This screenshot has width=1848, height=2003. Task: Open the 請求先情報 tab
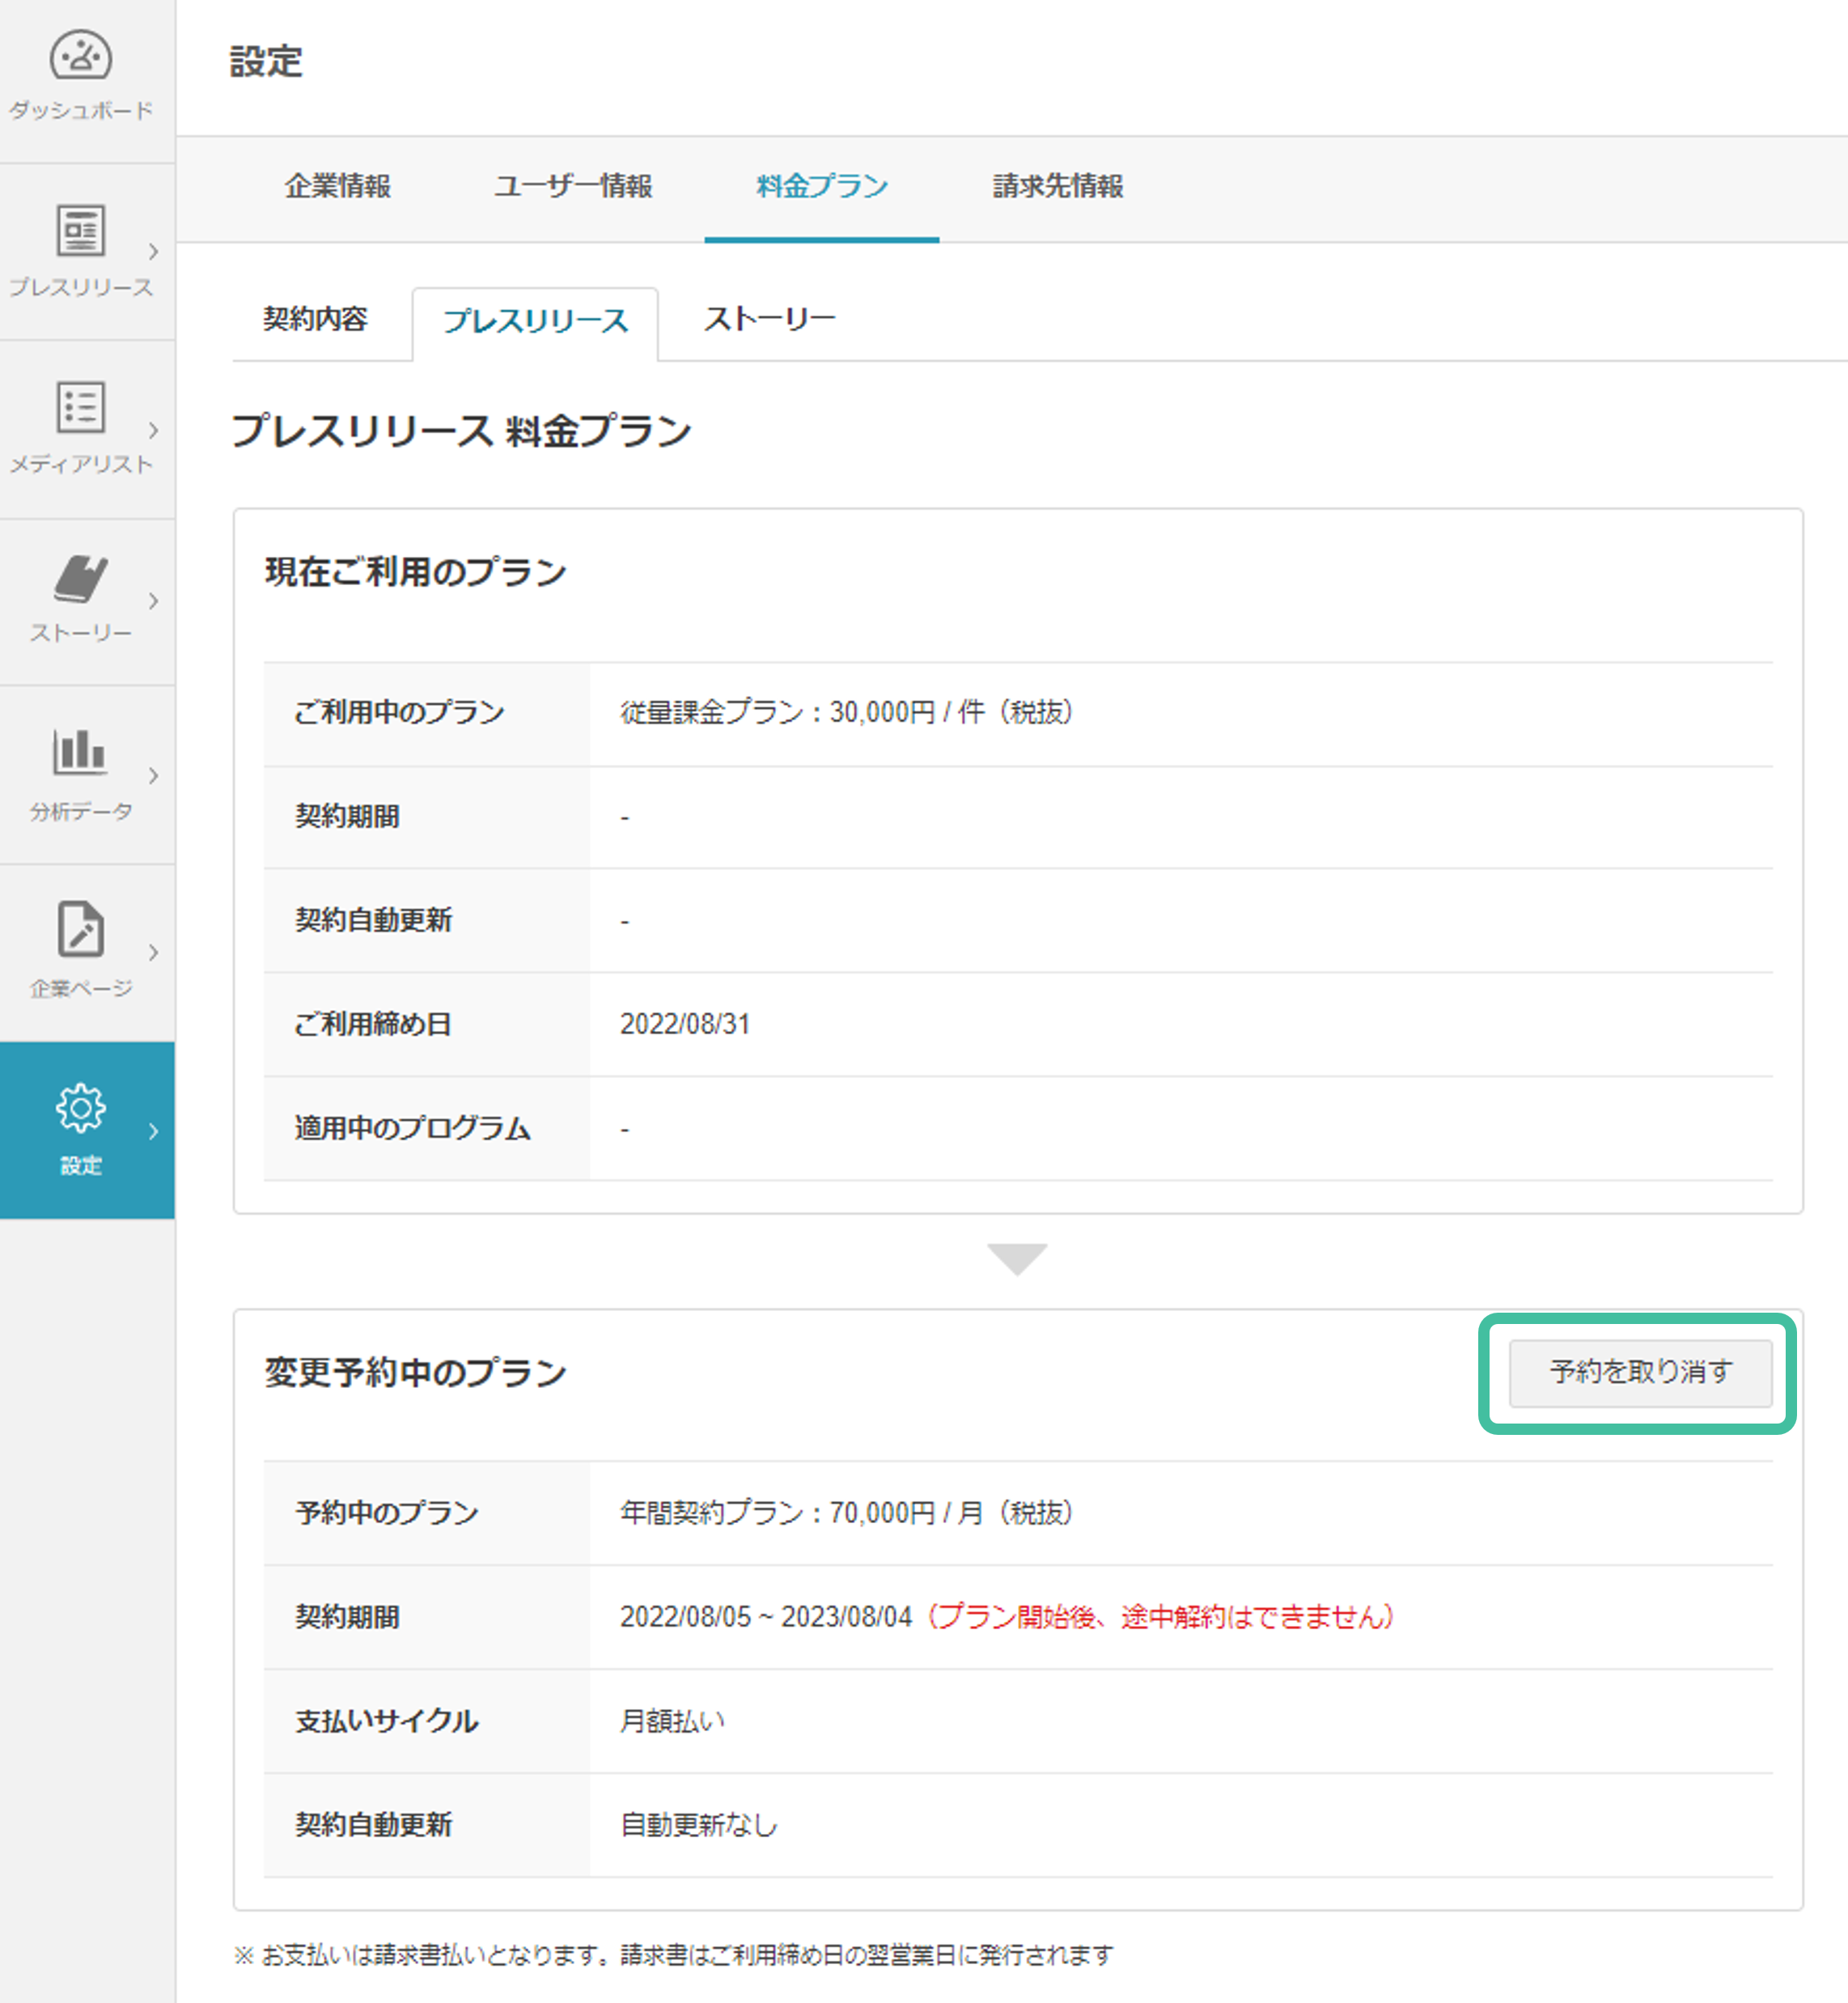click(x=1058, y=186)
